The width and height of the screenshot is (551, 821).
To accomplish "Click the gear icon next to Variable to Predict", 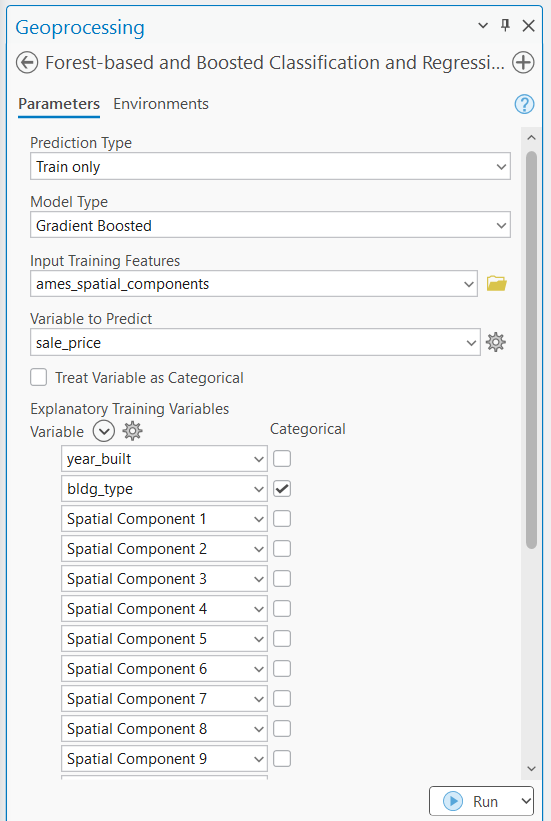I will pos(495,342).
